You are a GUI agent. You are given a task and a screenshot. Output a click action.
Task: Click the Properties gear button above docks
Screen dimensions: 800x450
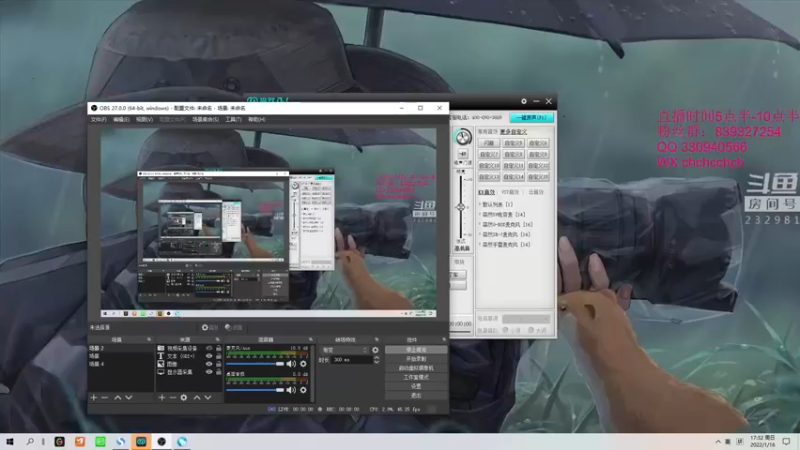pos(210,328)
